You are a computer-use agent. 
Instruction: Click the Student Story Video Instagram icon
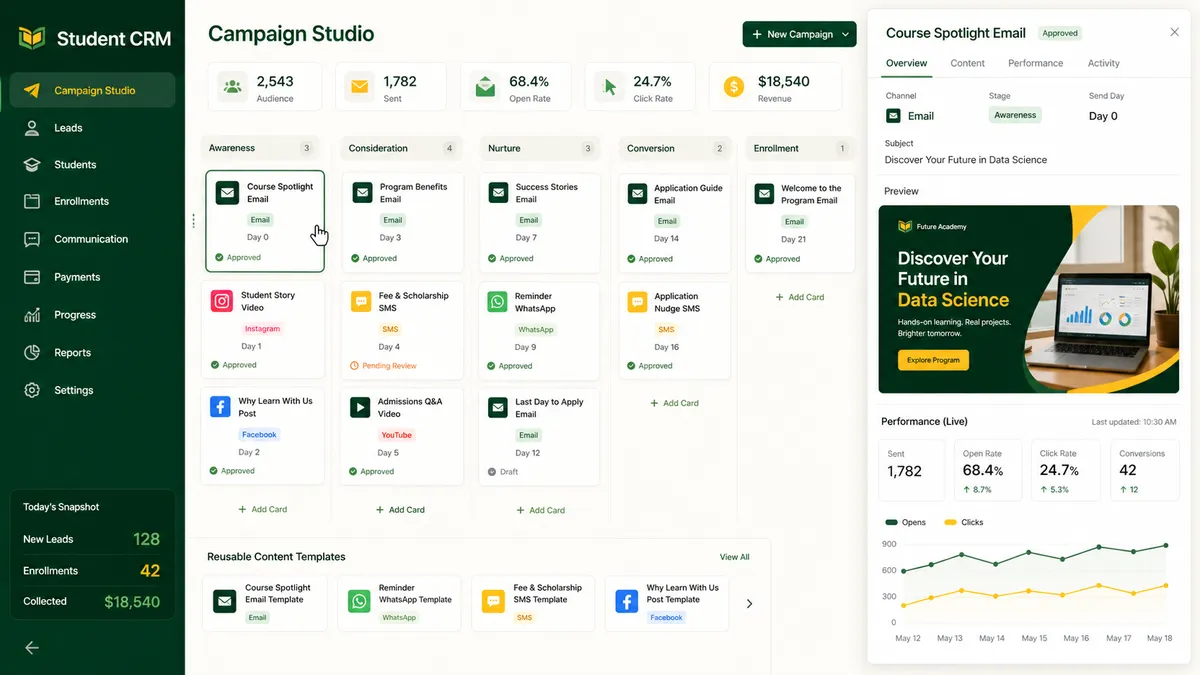click(x=222, y=301)
